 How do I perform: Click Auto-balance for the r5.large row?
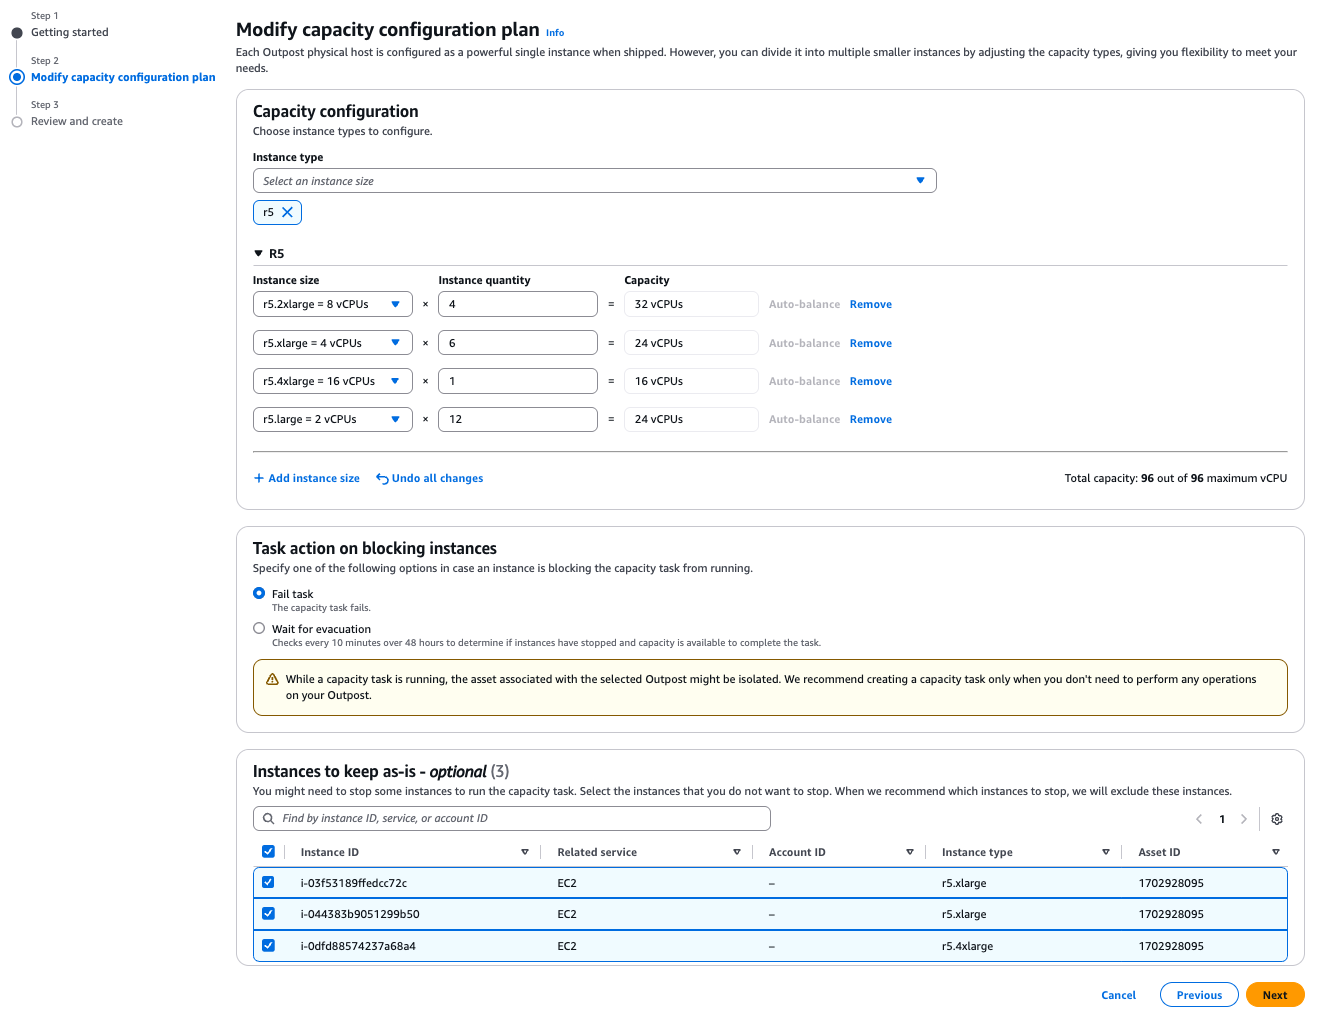pyautogui.click(x=804, y=419)
